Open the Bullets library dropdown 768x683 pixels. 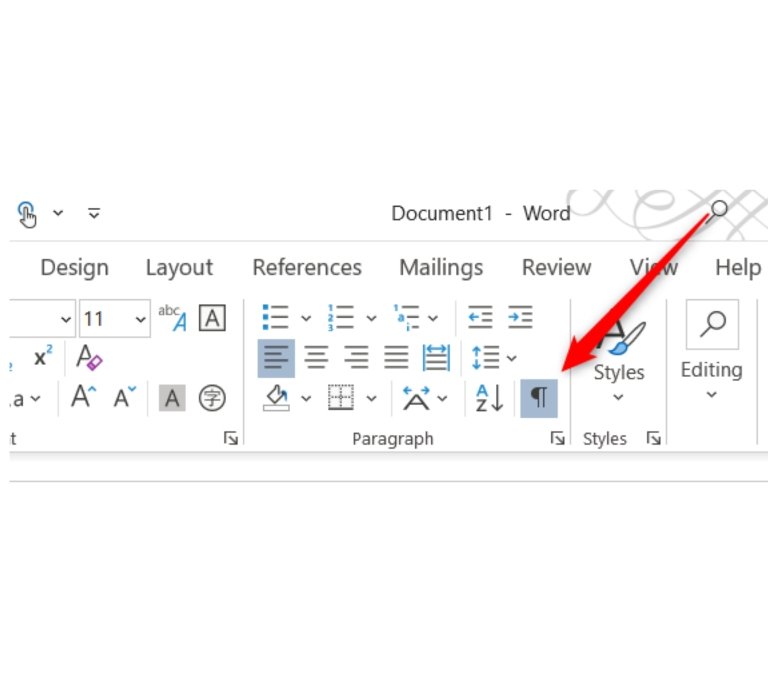[306, 318]
